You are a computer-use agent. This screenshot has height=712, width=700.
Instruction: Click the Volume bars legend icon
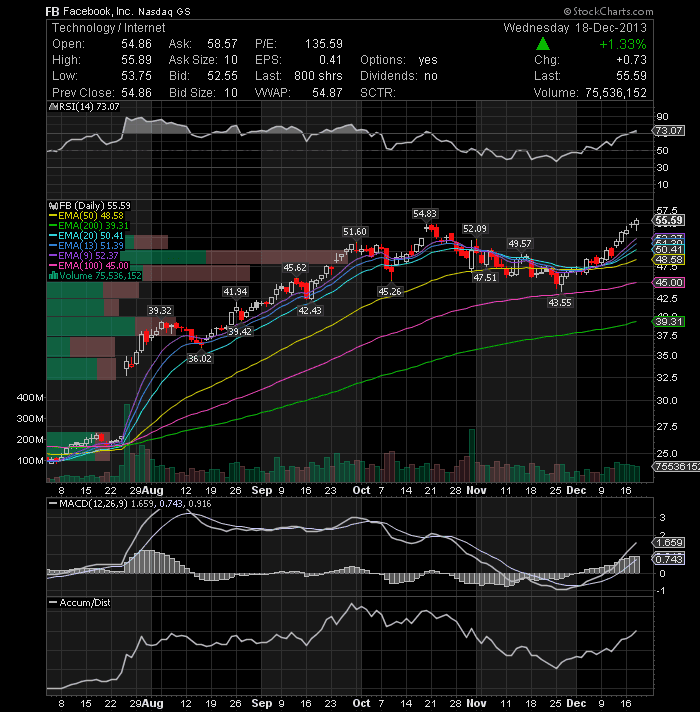(x=53, y=276)
